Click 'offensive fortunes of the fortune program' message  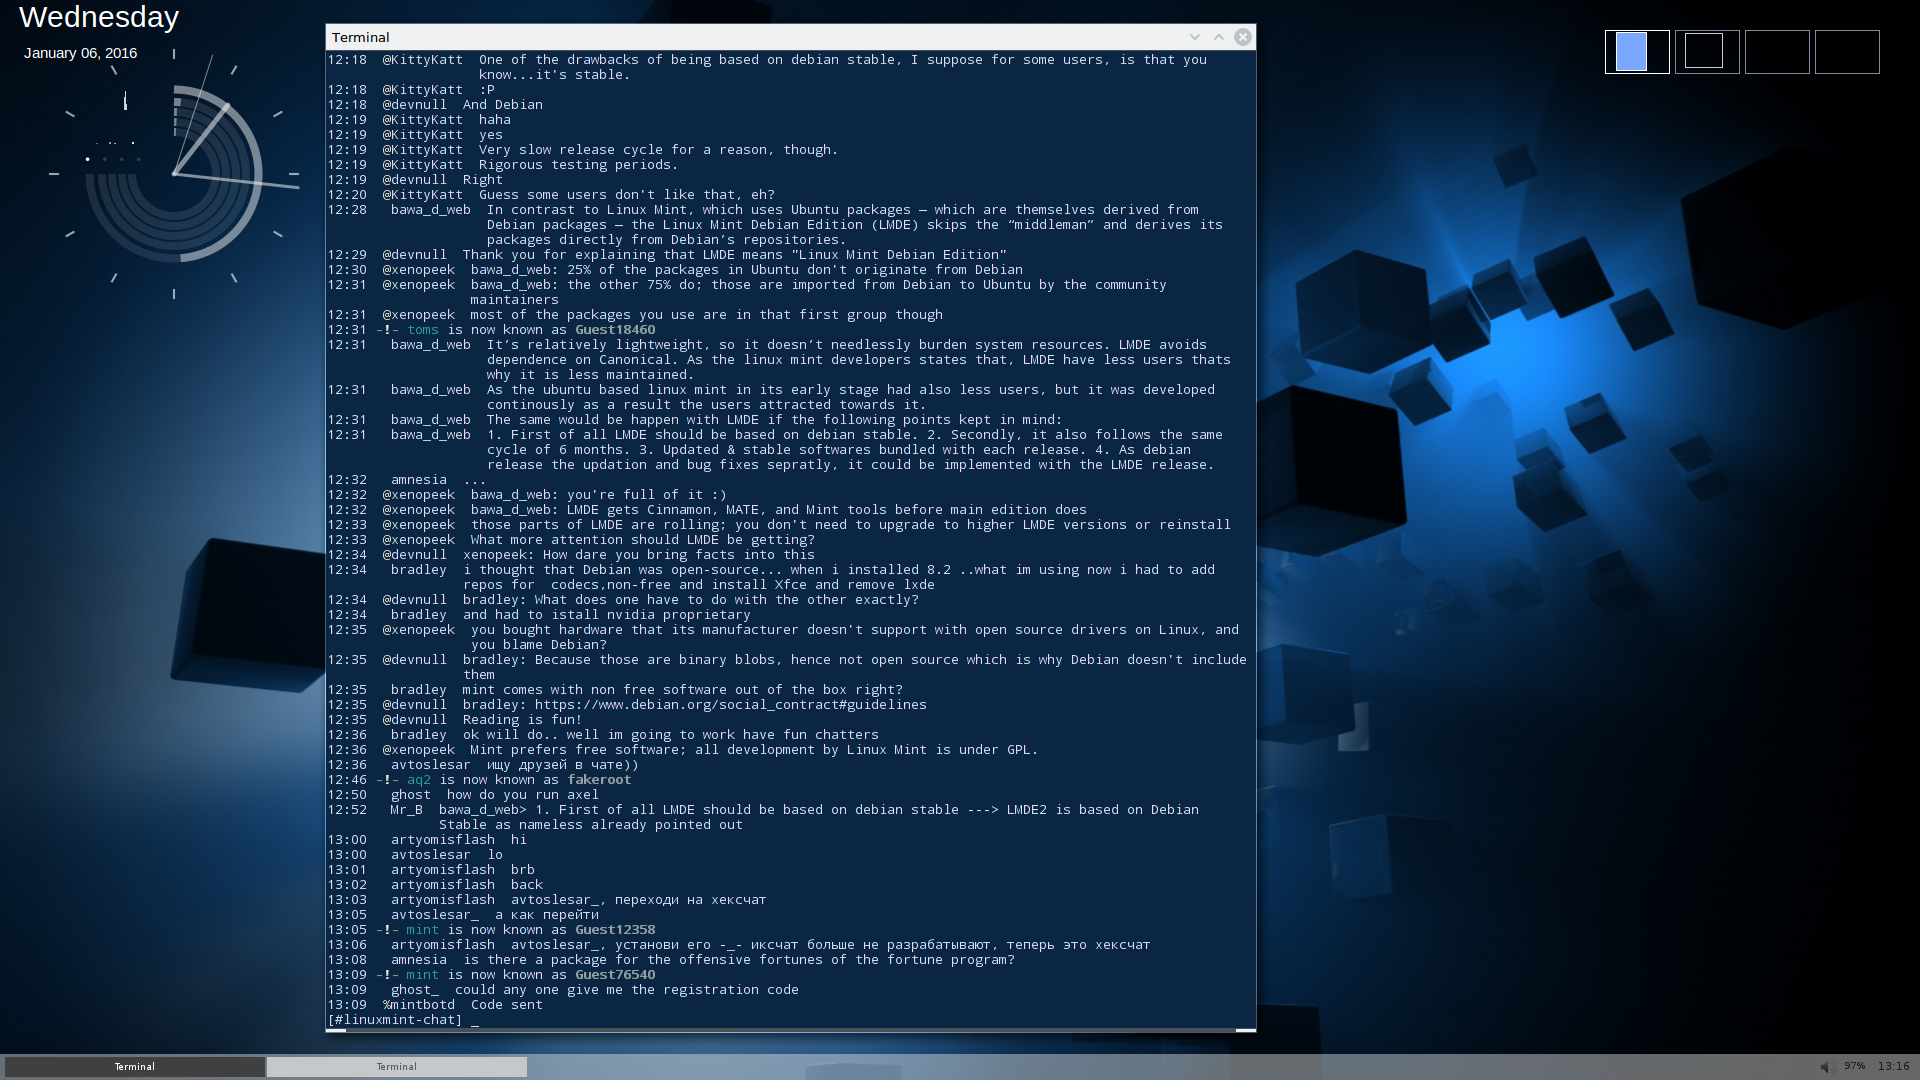pos(738,960)
